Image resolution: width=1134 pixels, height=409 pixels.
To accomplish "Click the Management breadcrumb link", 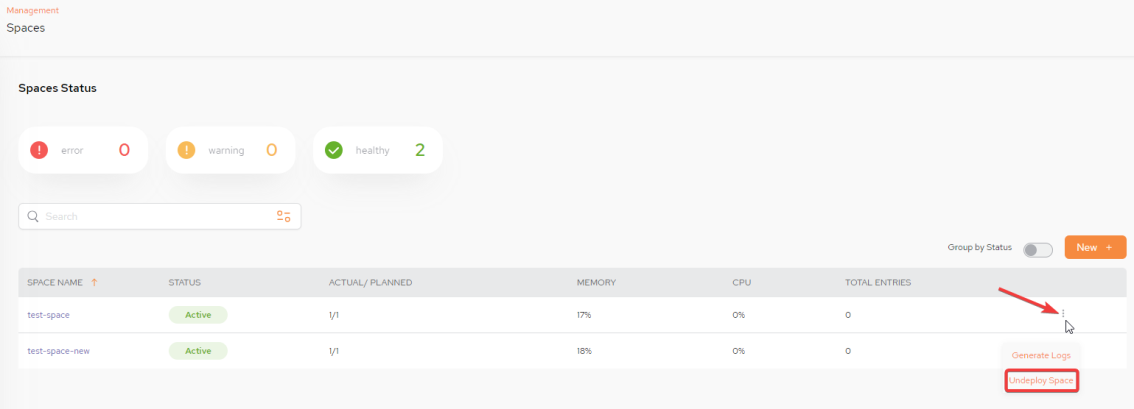I will (33, 11).
